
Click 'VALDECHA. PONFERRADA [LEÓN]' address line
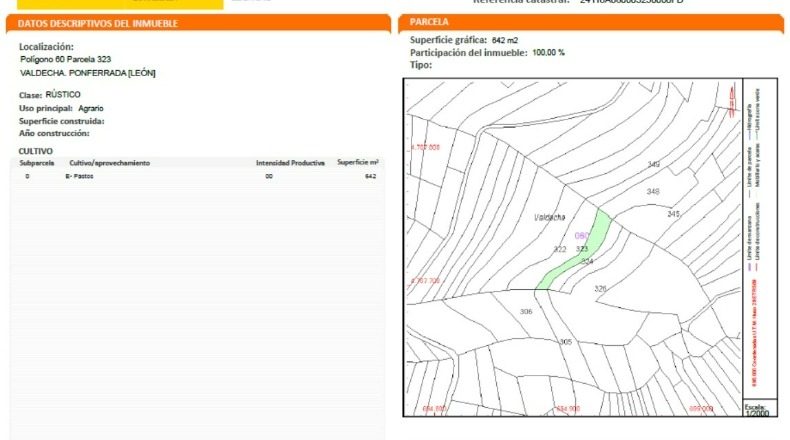(88, 73)
